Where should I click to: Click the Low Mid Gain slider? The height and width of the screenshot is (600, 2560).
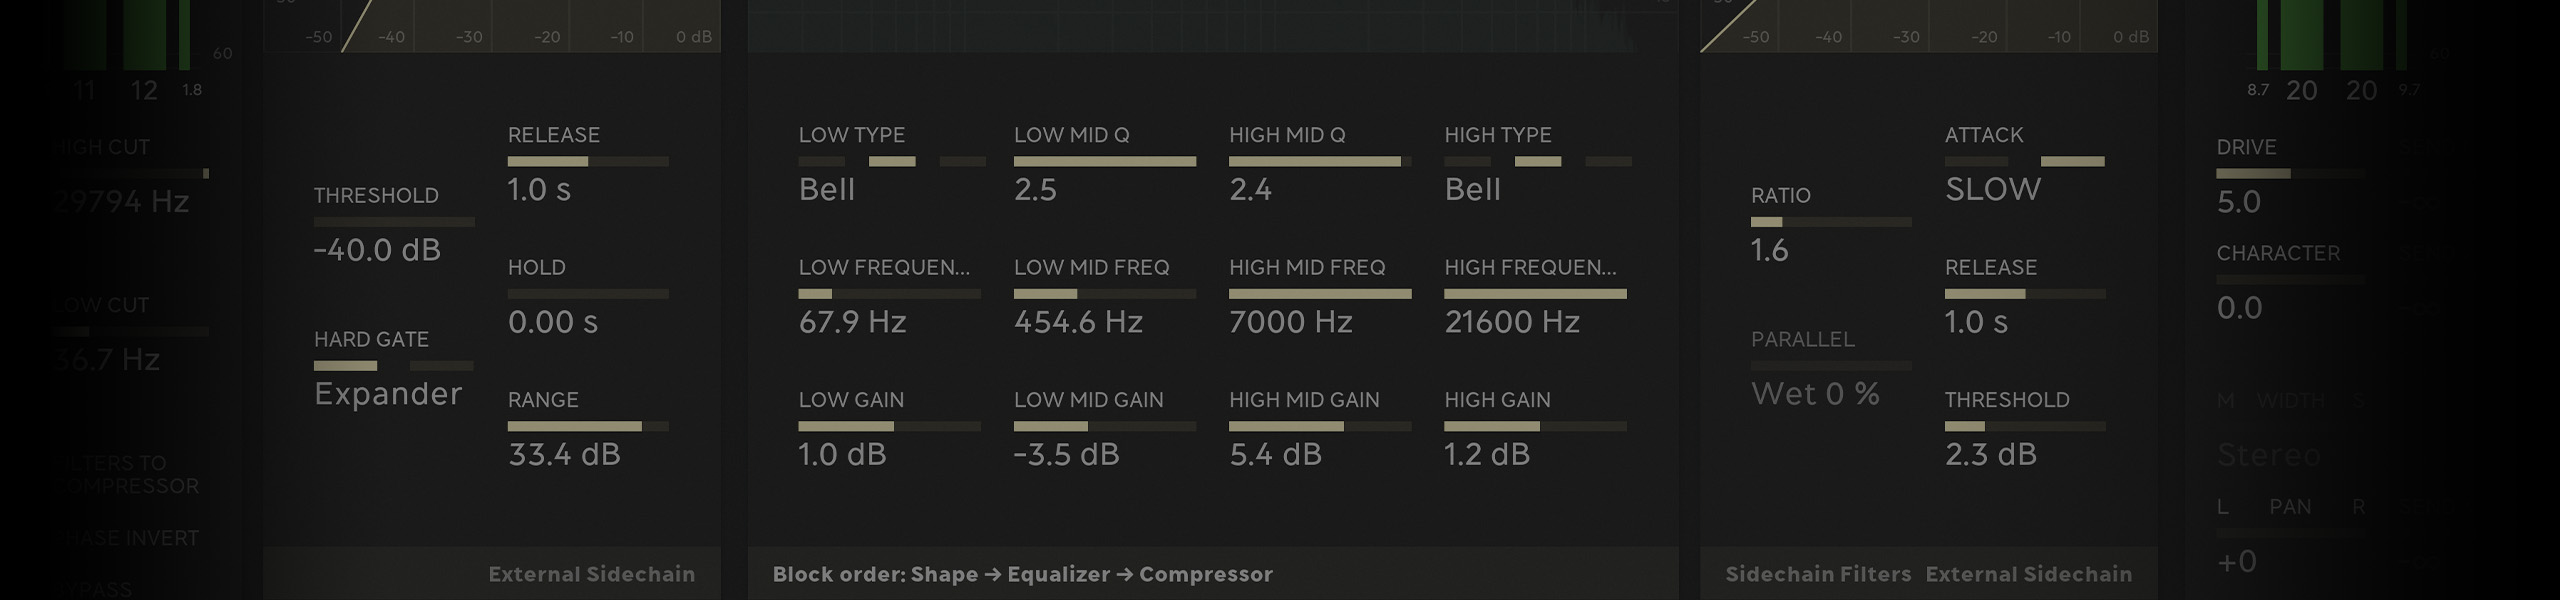[x=1104, y=427]
